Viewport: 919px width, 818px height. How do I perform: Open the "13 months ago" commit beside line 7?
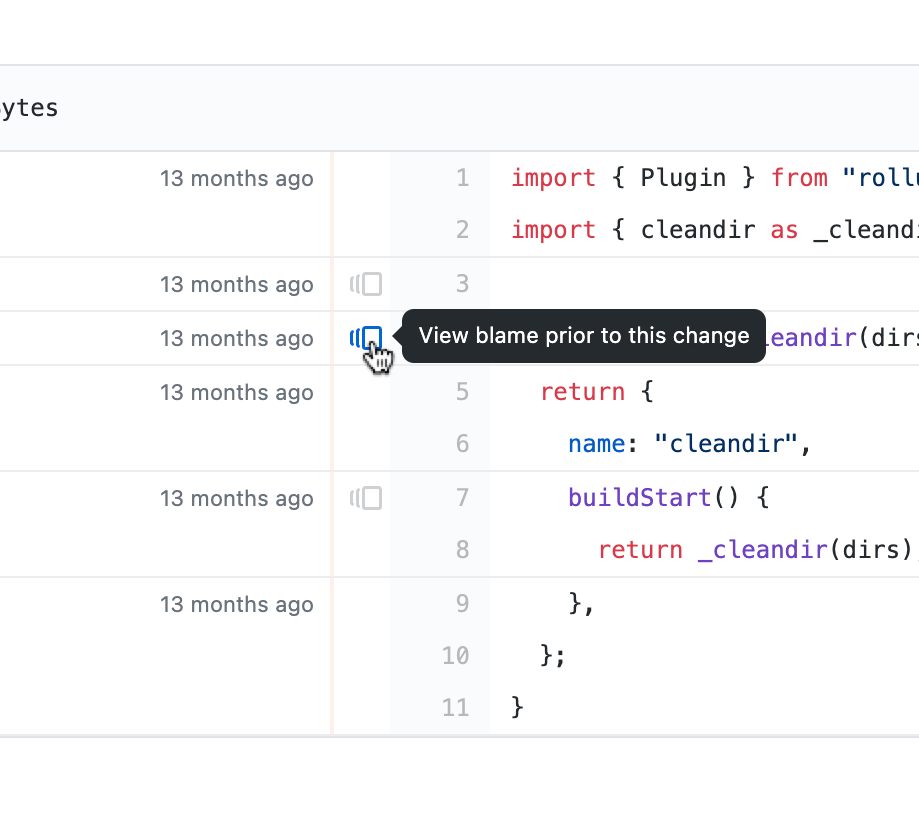[237, 498]
